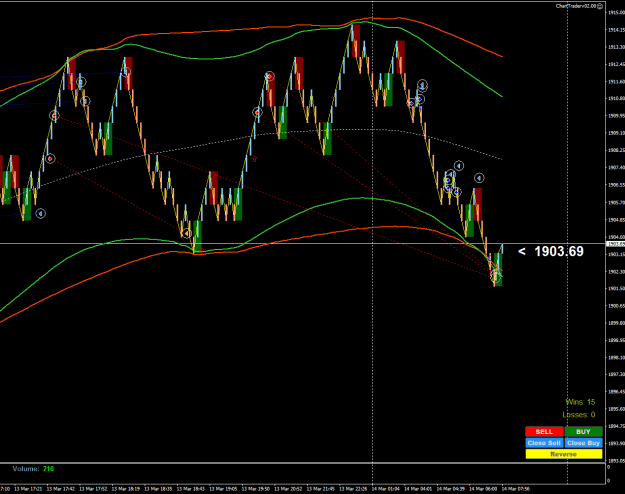The width and height of the screenshot is (625, 494).
Task: Click the 13 Mar 22:26 time label
Action: coord(353,489)
